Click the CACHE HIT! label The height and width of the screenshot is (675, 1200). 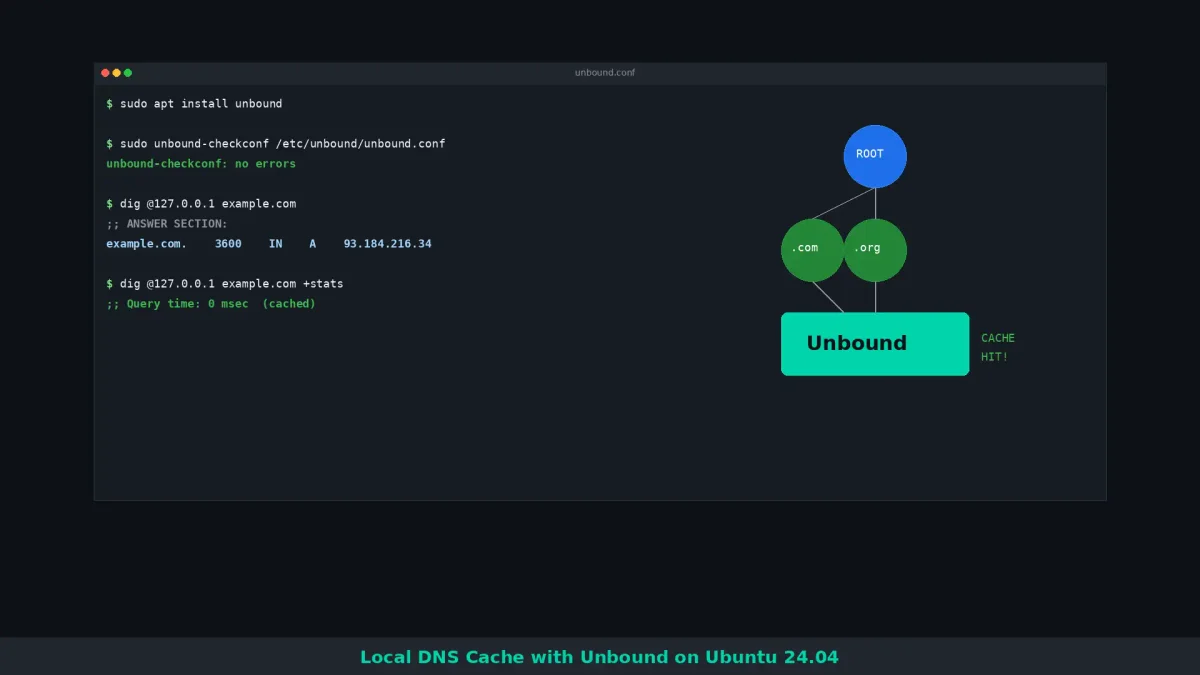coord(998,347)
